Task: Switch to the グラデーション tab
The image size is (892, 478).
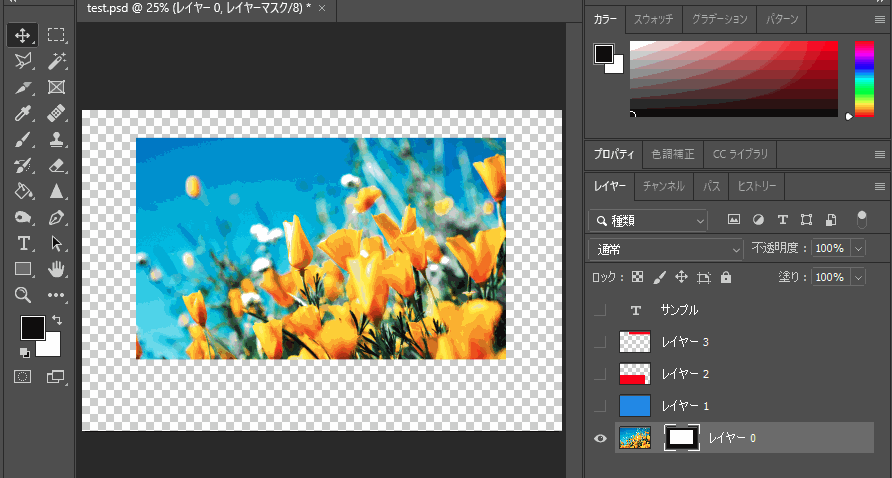Action: pyautogui.click(x=719, y=19)
